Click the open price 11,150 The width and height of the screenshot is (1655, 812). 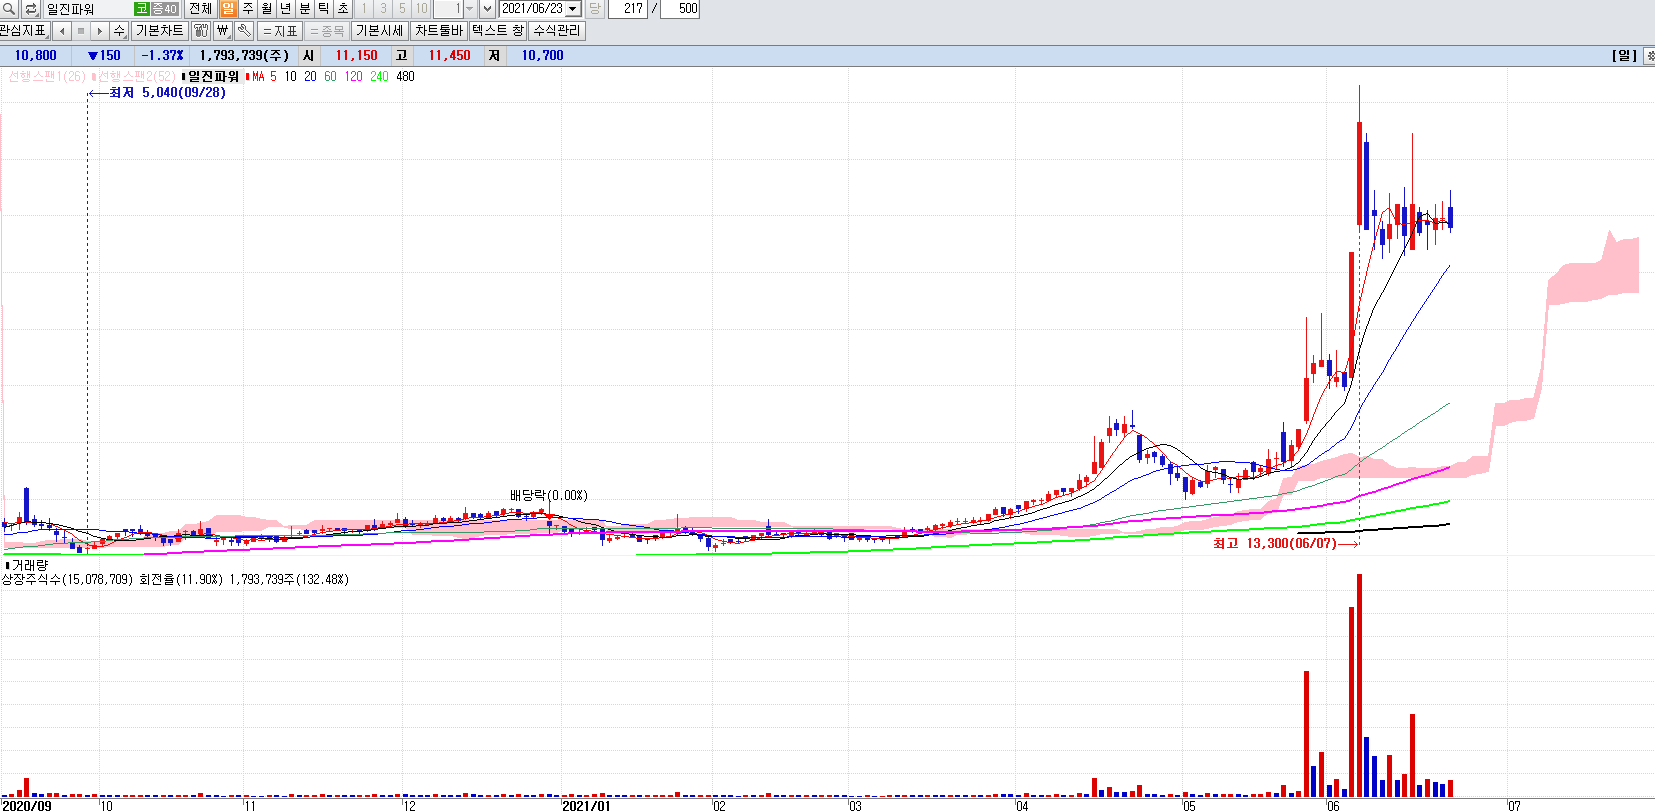(x=356, y=56)
